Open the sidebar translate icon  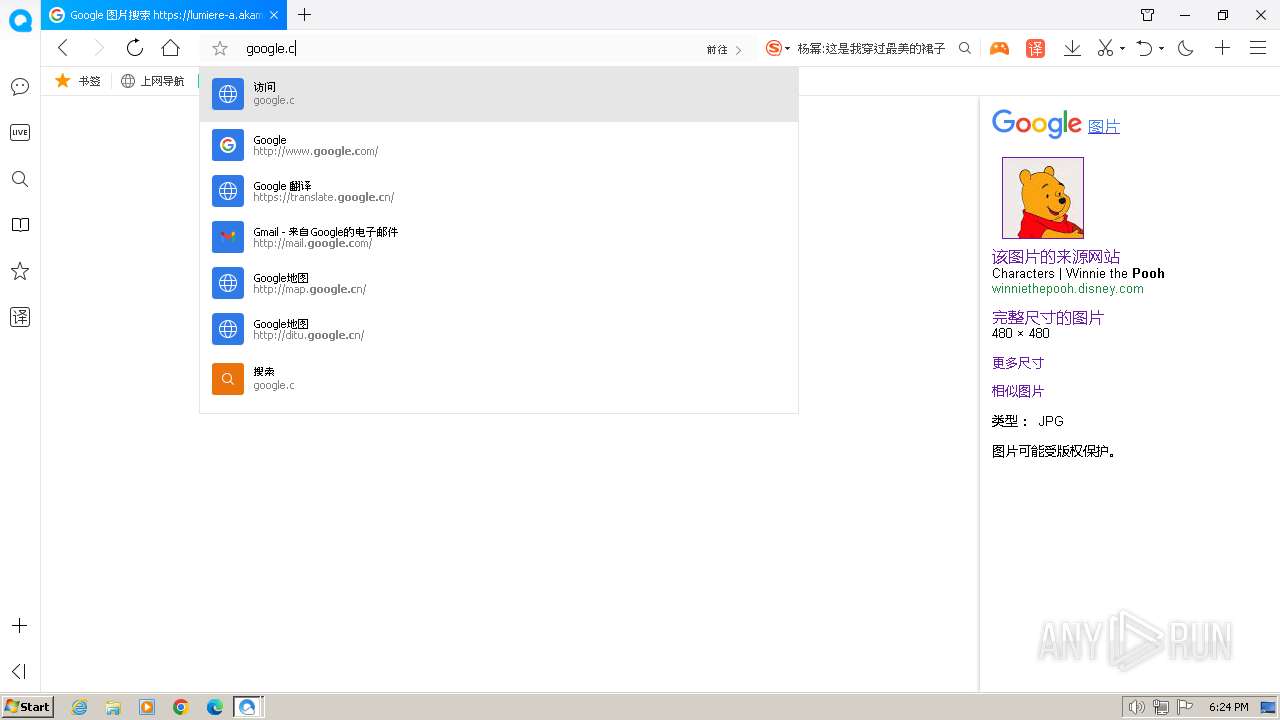[20, 317]
